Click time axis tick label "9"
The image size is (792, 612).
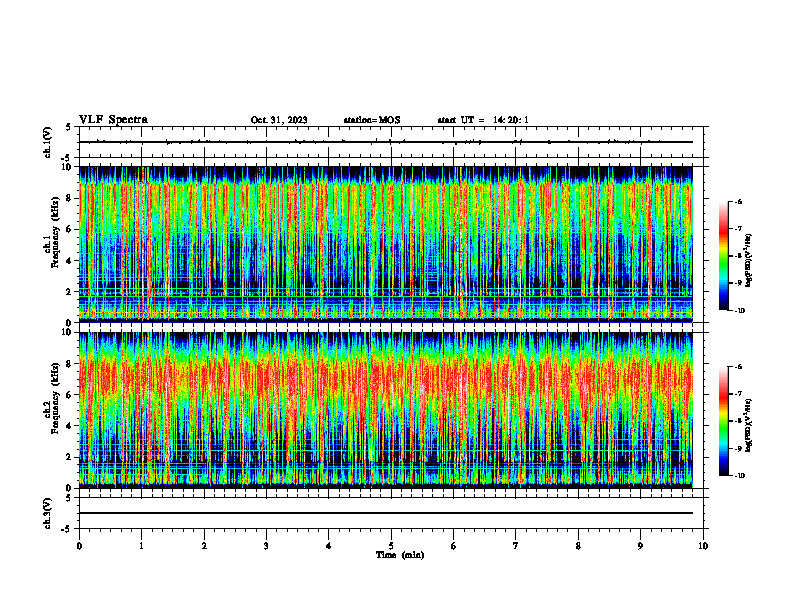pos(640,546)
